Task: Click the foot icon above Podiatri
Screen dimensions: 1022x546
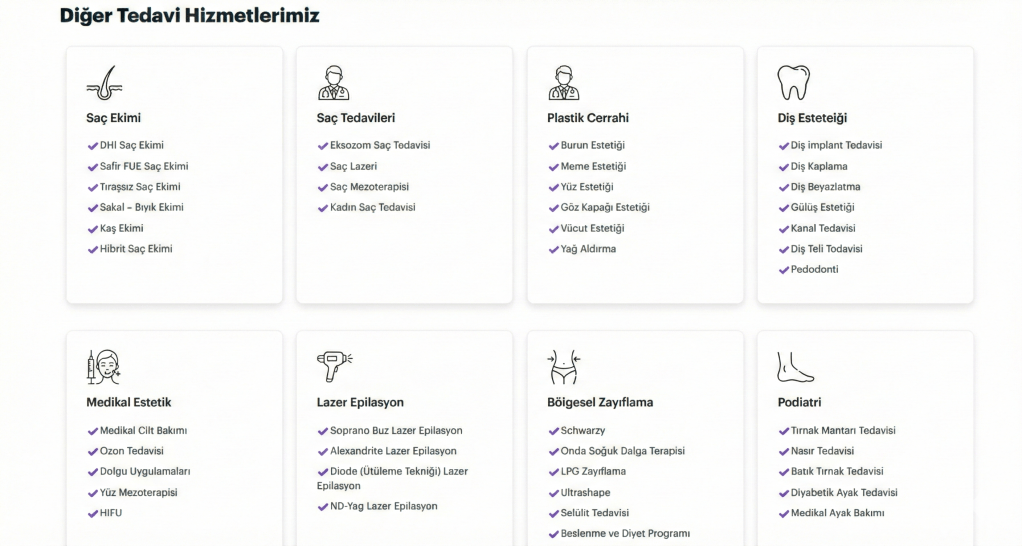Action: click(x=795, y=368)
